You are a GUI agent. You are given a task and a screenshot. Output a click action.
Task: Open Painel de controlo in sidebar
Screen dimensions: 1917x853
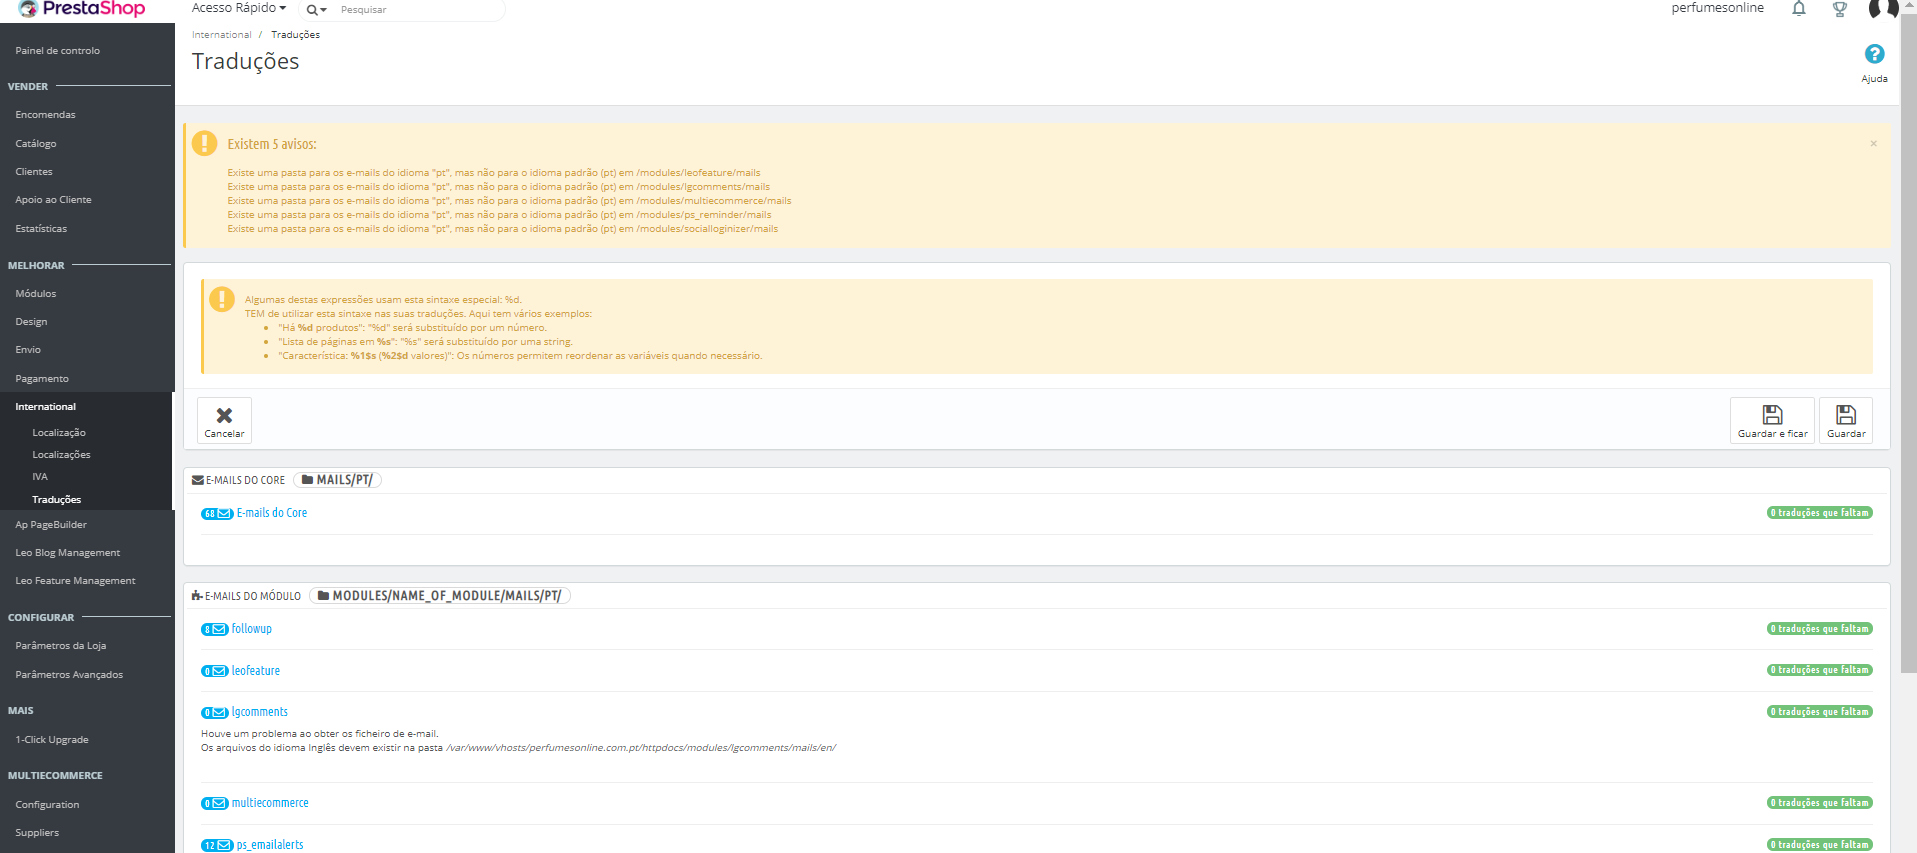click(x=58, y=51)
